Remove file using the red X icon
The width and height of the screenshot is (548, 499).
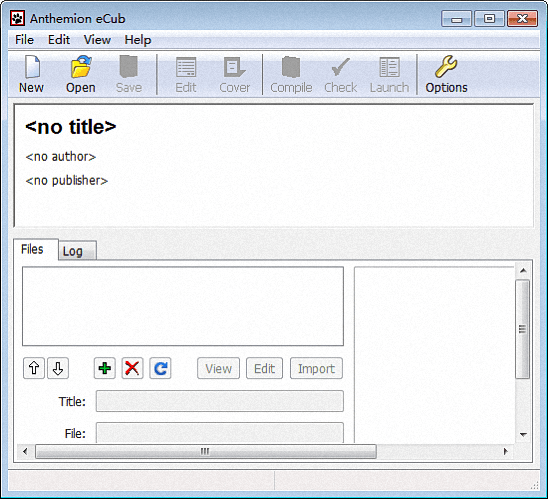[132, 368]
